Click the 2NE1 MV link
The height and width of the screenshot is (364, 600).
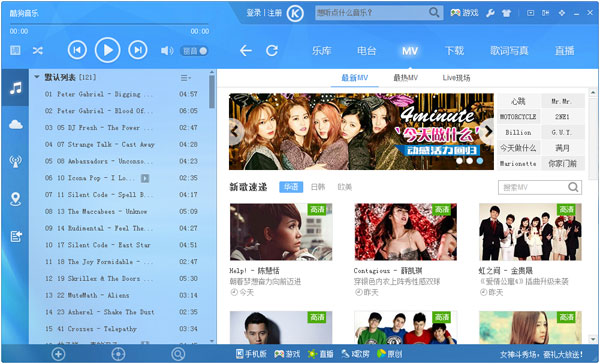coord(562,117)
